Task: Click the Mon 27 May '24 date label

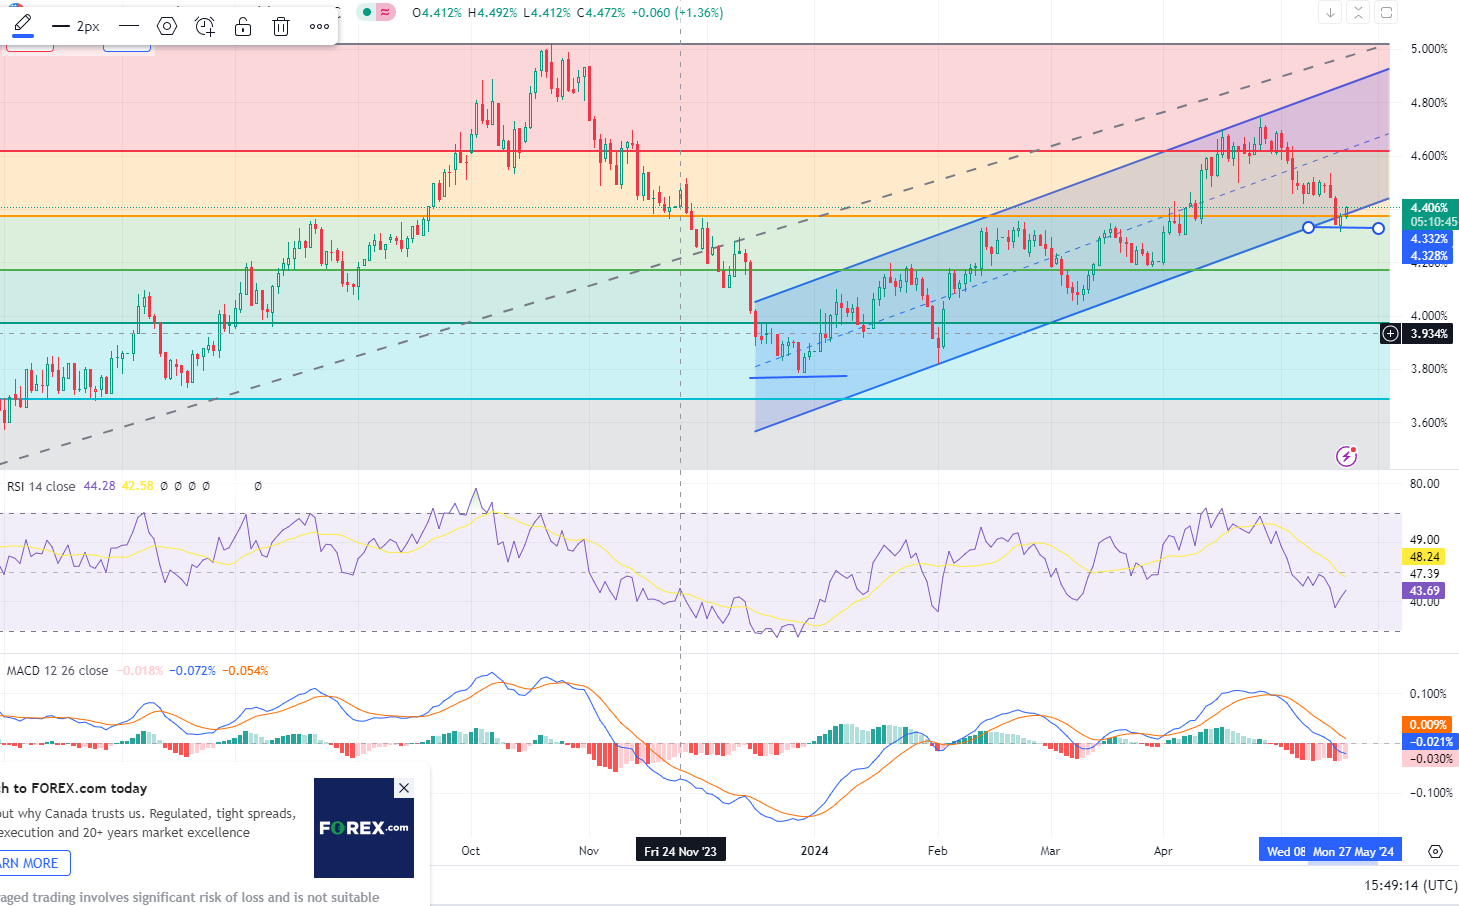Action: tap(1353, 851)
